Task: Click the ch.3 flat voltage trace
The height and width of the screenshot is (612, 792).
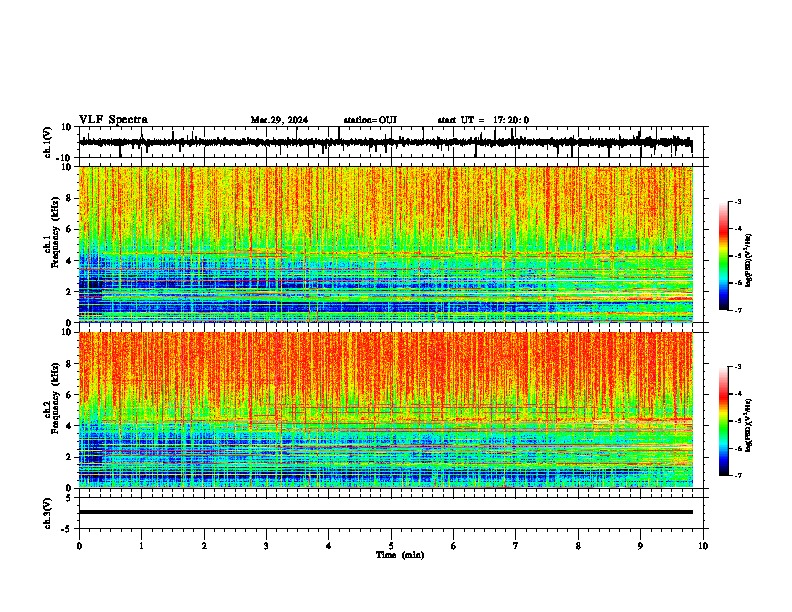Action: [386, 512]
